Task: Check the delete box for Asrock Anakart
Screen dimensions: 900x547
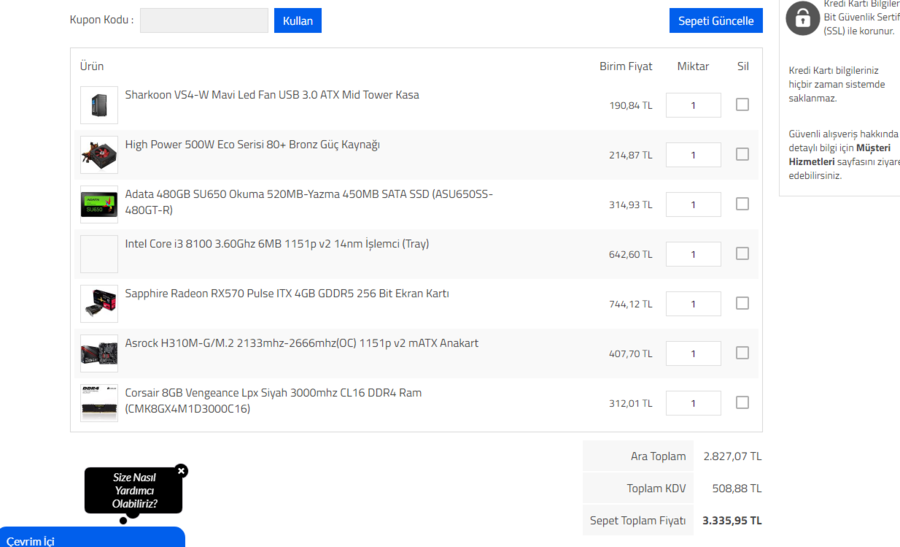Action: pos(742,353)
